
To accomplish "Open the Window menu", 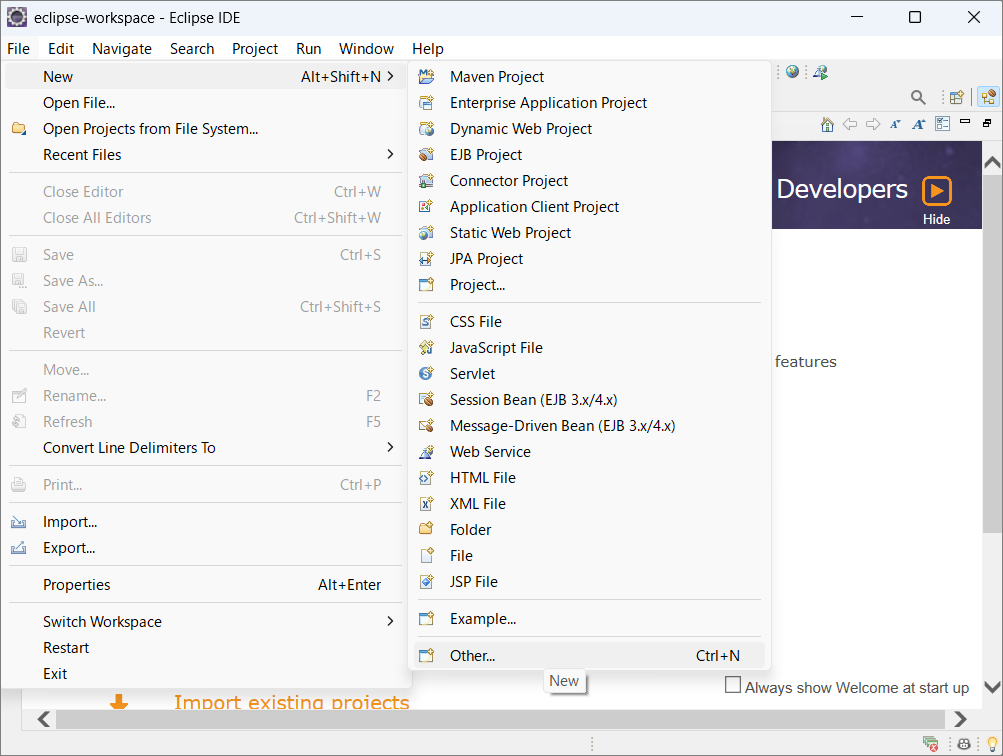I will (x=366, y=49).
